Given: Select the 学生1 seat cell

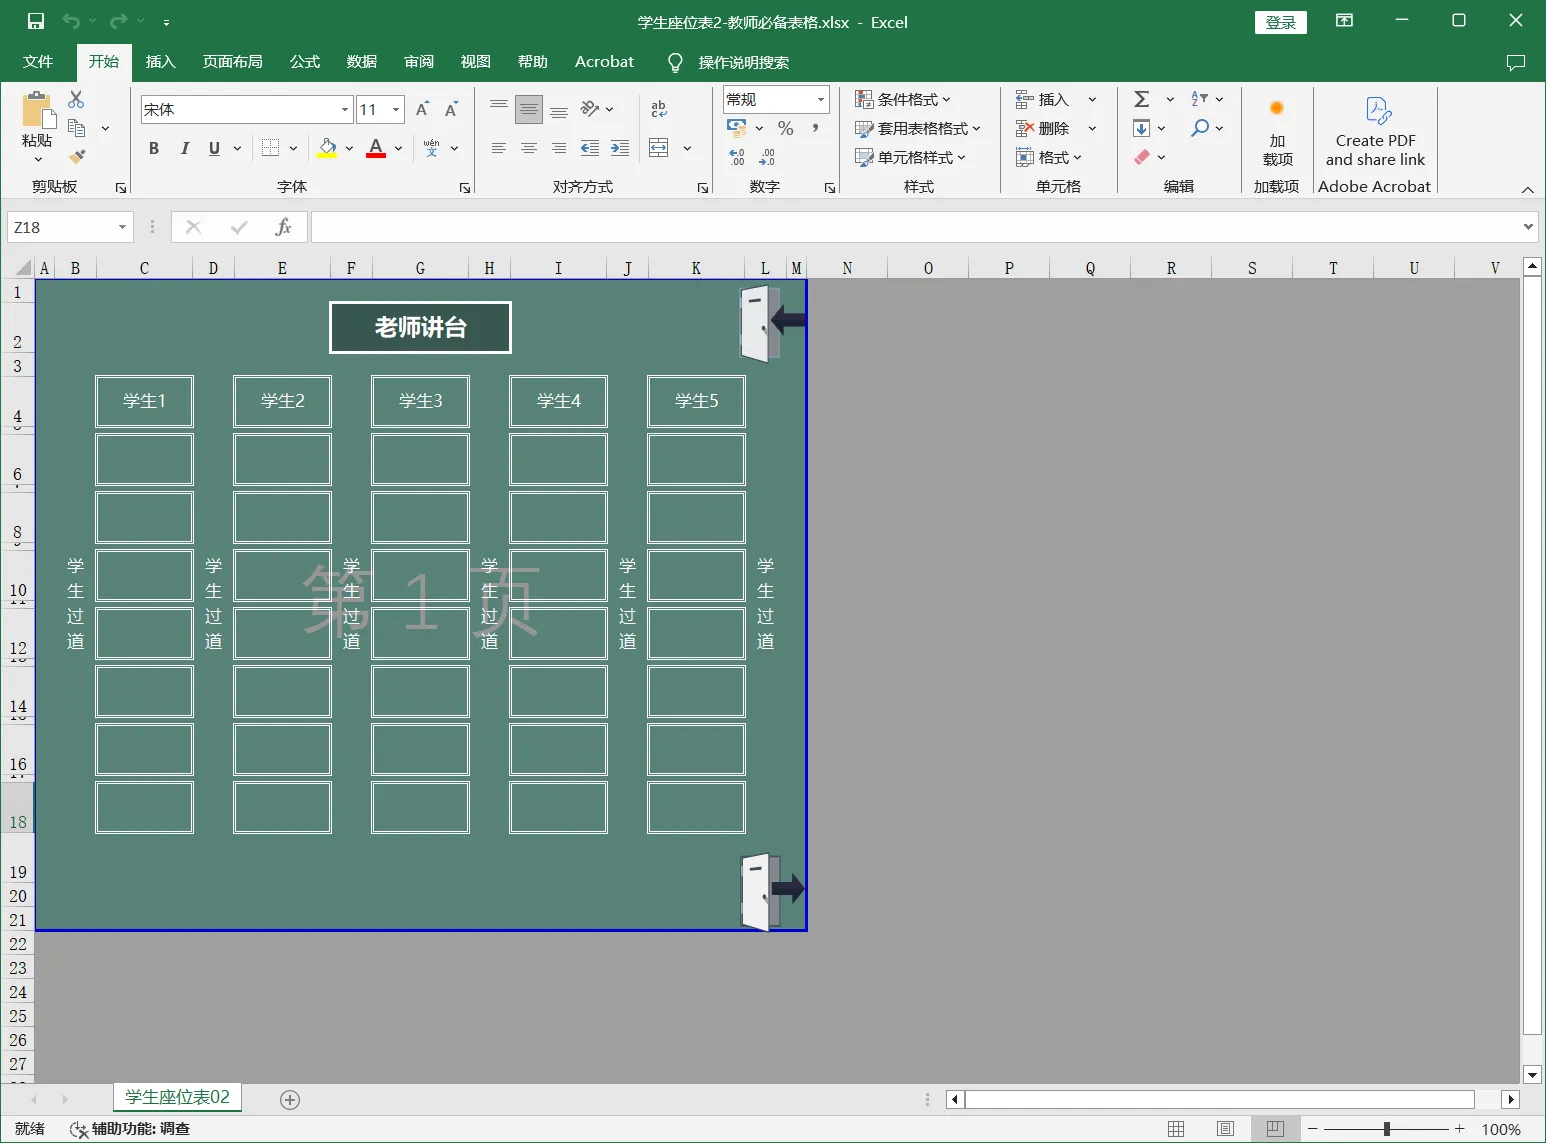Looking at the screenshot, I should [144, 401].
